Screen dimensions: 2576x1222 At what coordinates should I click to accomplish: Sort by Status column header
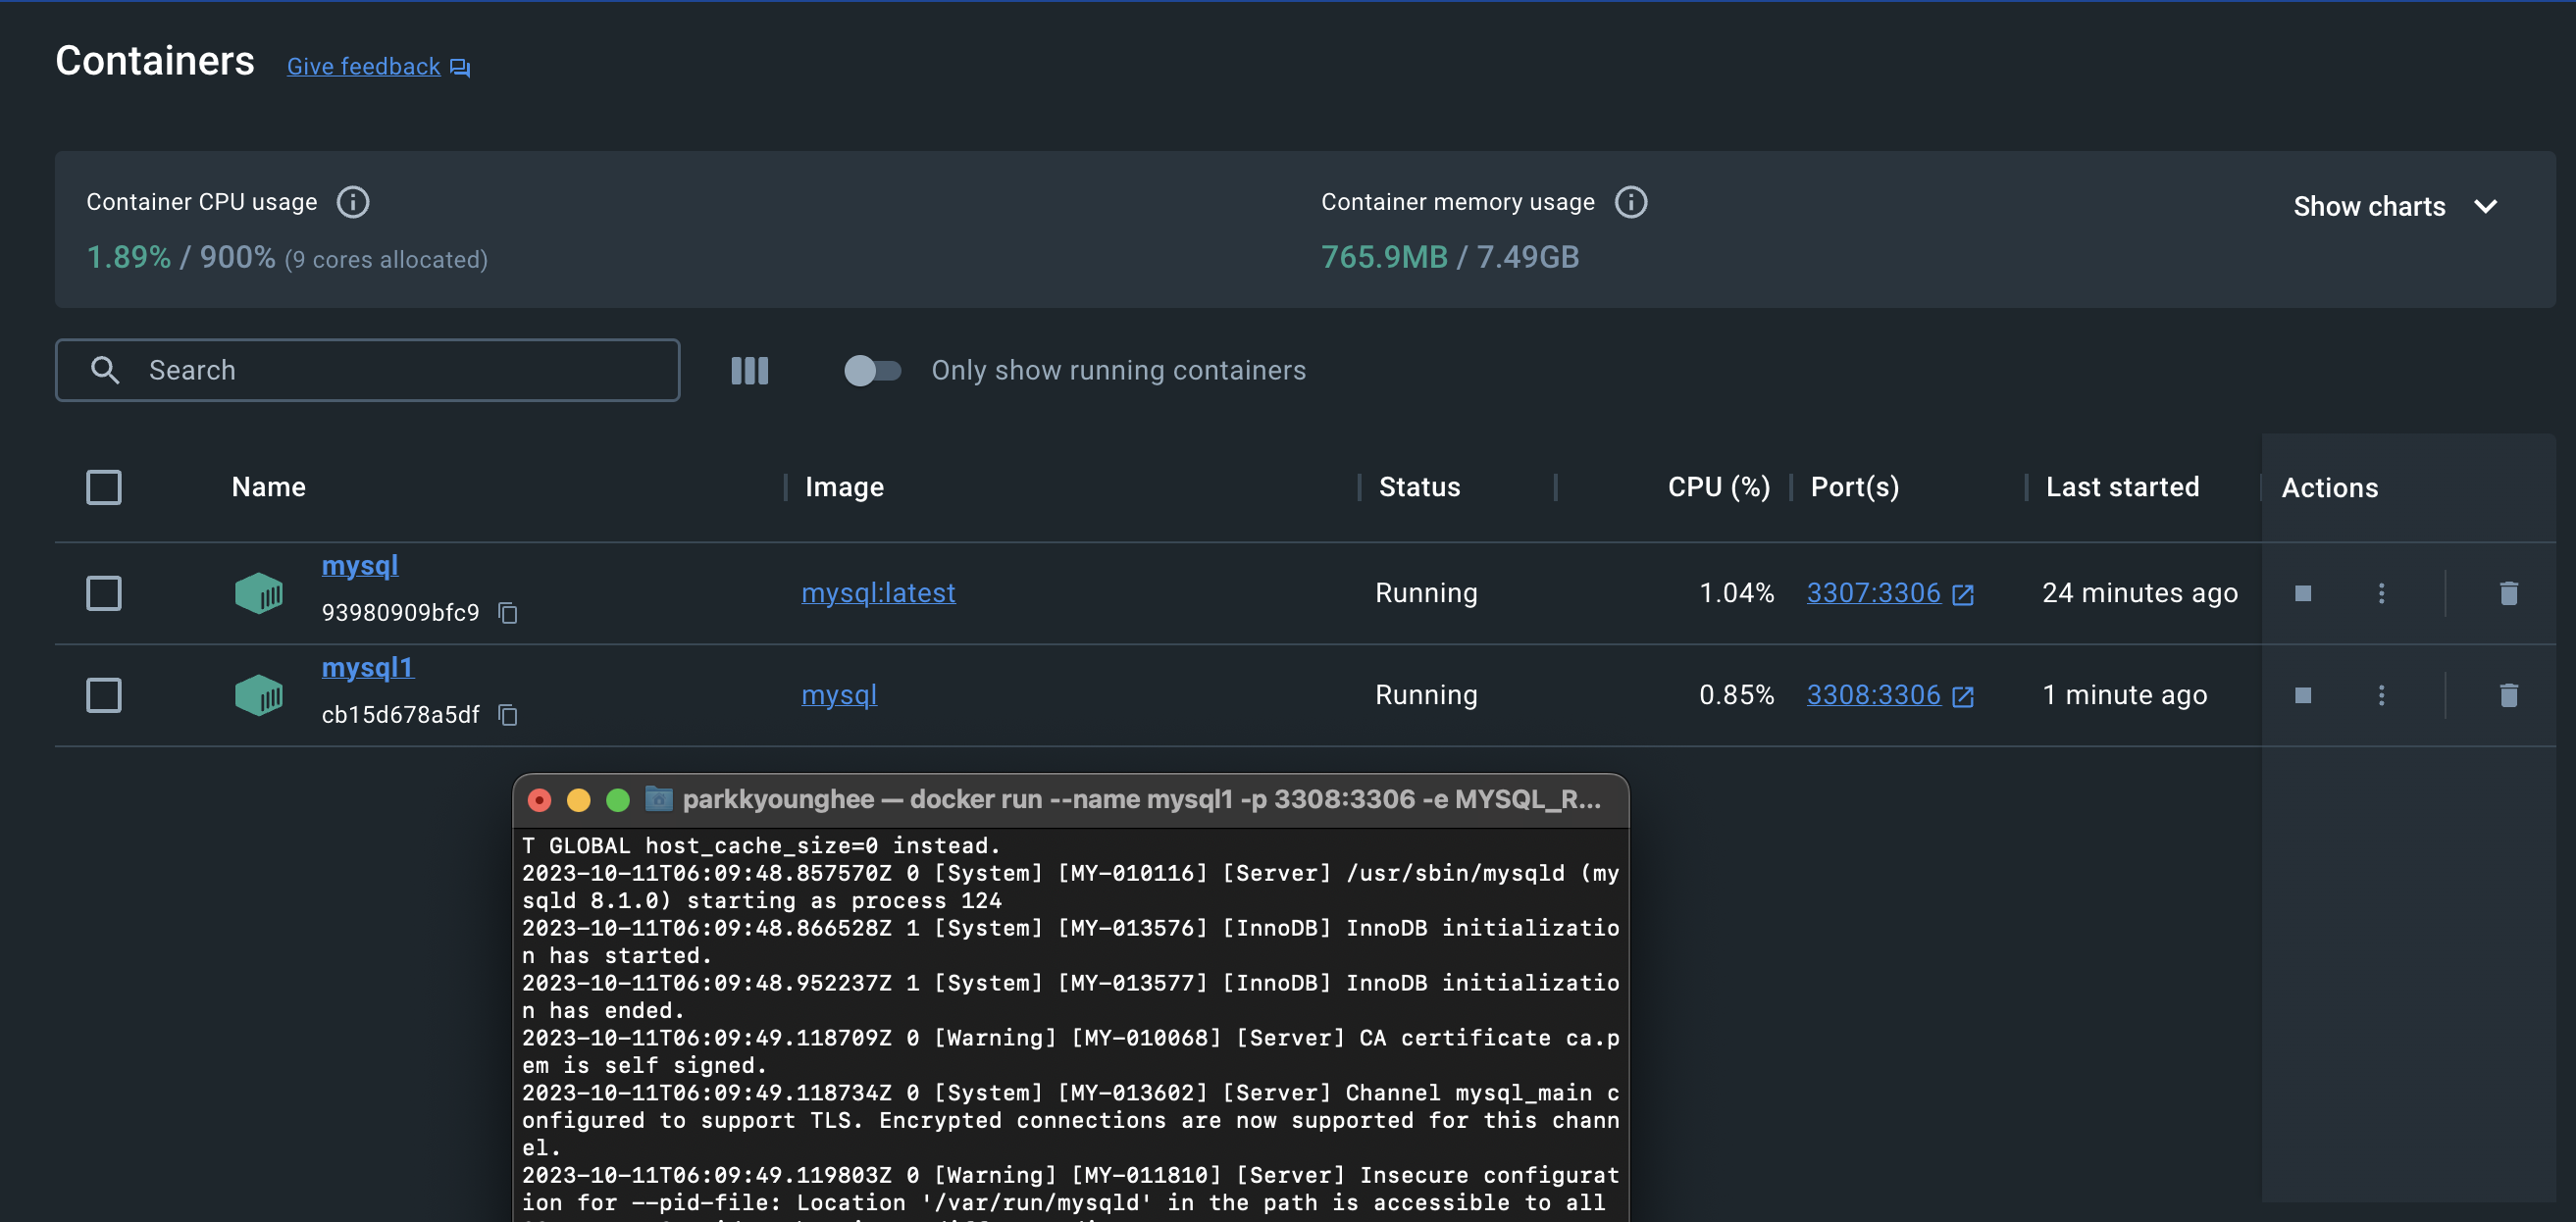point(1419,487)
